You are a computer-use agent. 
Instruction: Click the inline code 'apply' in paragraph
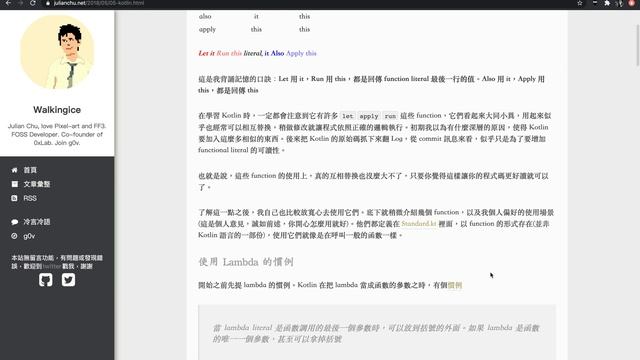[369, 116]
